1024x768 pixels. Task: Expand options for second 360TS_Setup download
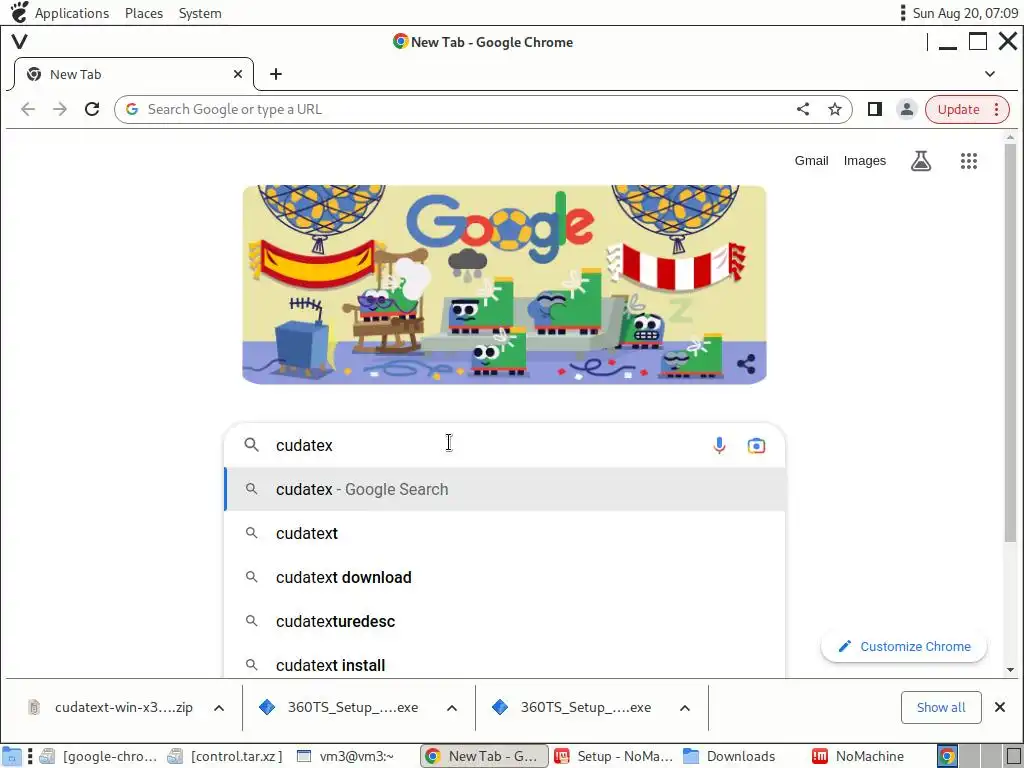pyautogui.click(x=684, y=708)
